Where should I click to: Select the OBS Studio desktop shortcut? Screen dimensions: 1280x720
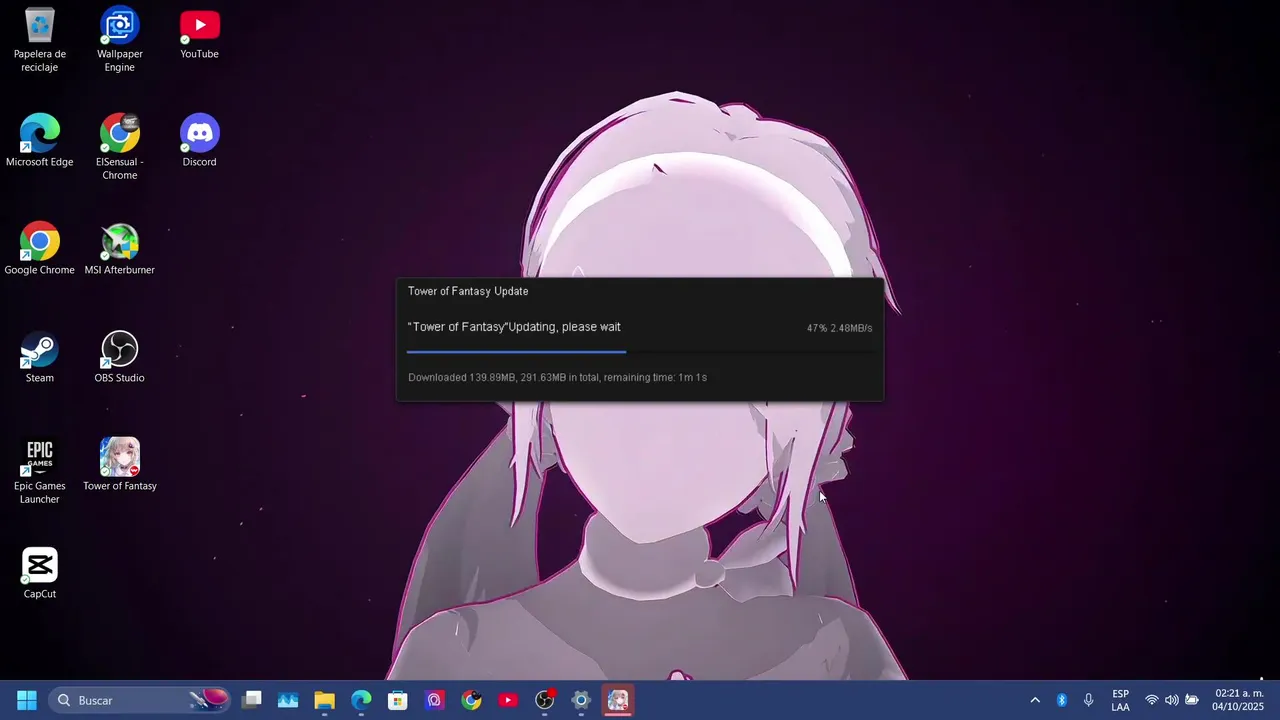tap(119, 357)
